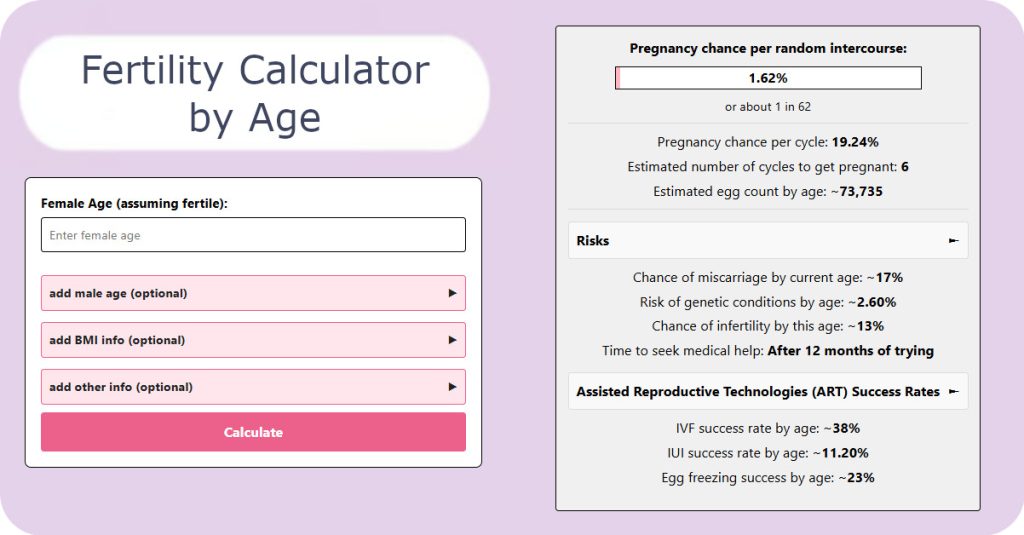This screenshot has height=535, width=1024.
Task: Click the Fertility Calculator by Age title
Action: click(x=255, y=93)
